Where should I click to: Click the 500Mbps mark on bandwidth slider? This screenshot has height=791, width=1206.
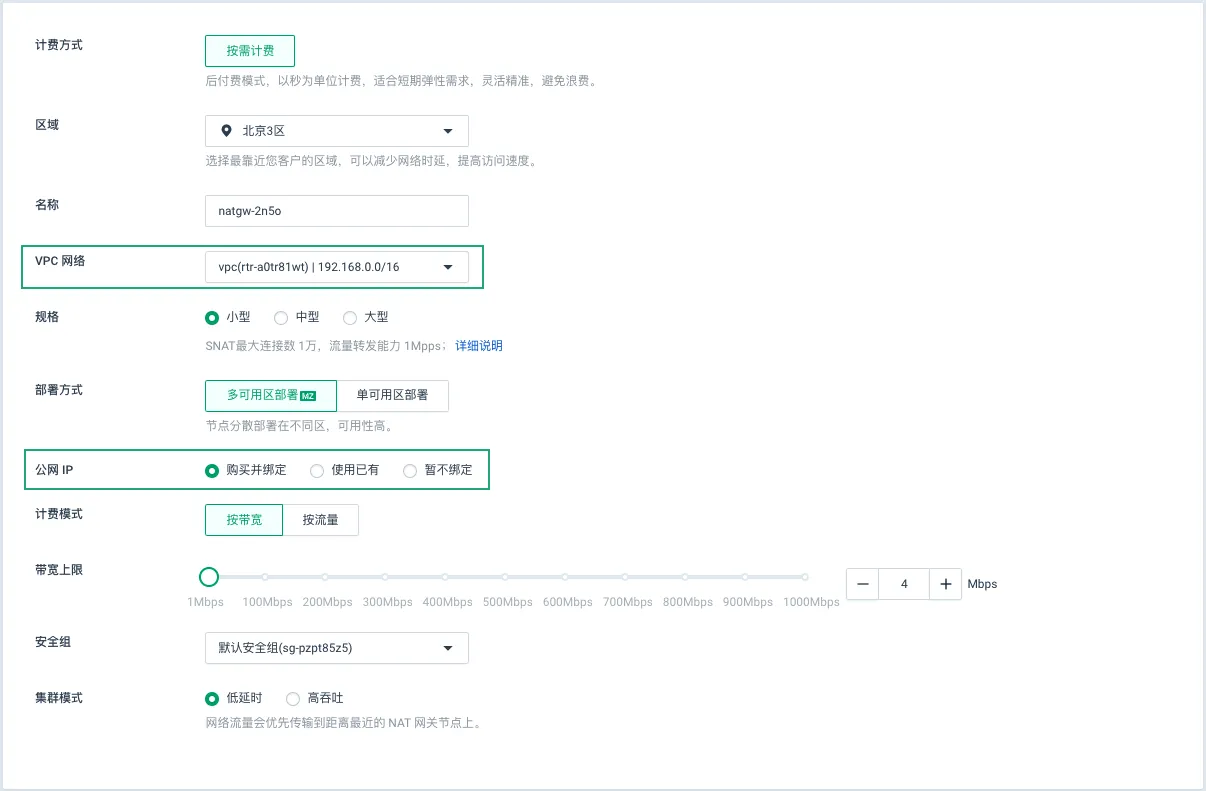click(505, 577)
